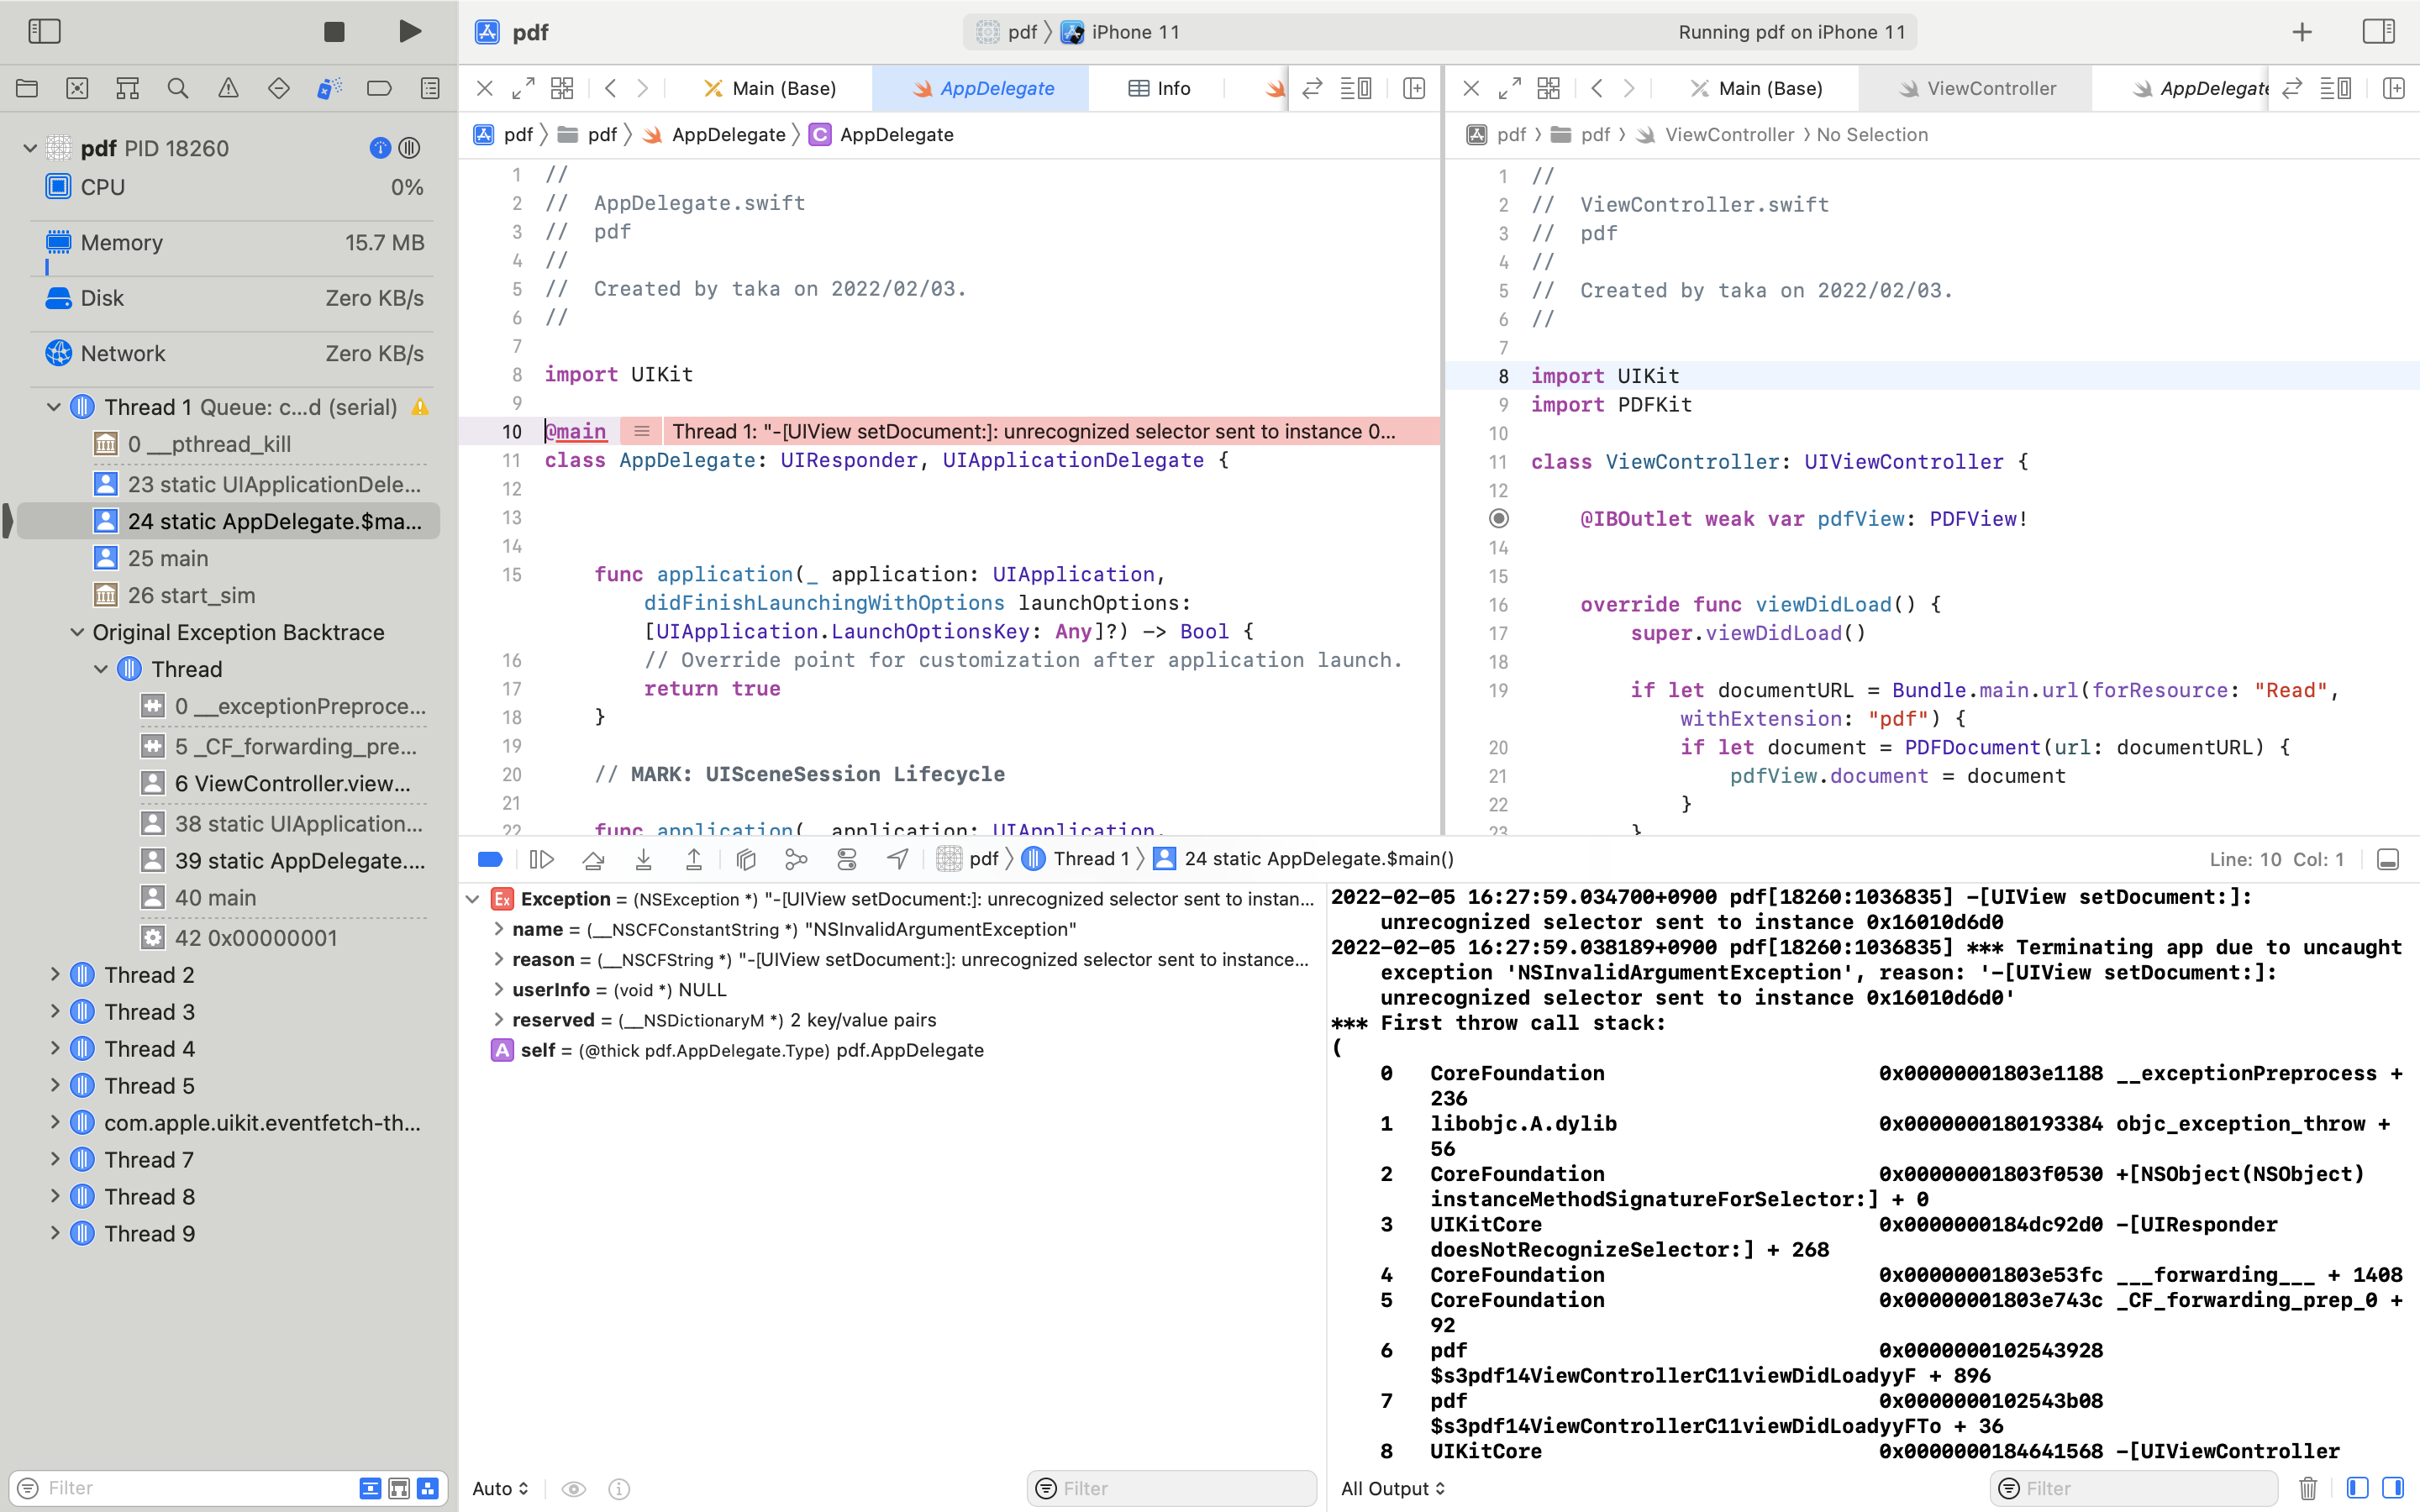Open the Breakpoint navigator icon
Viewport: 2420px width, 1512px height.
click(379, 88)
